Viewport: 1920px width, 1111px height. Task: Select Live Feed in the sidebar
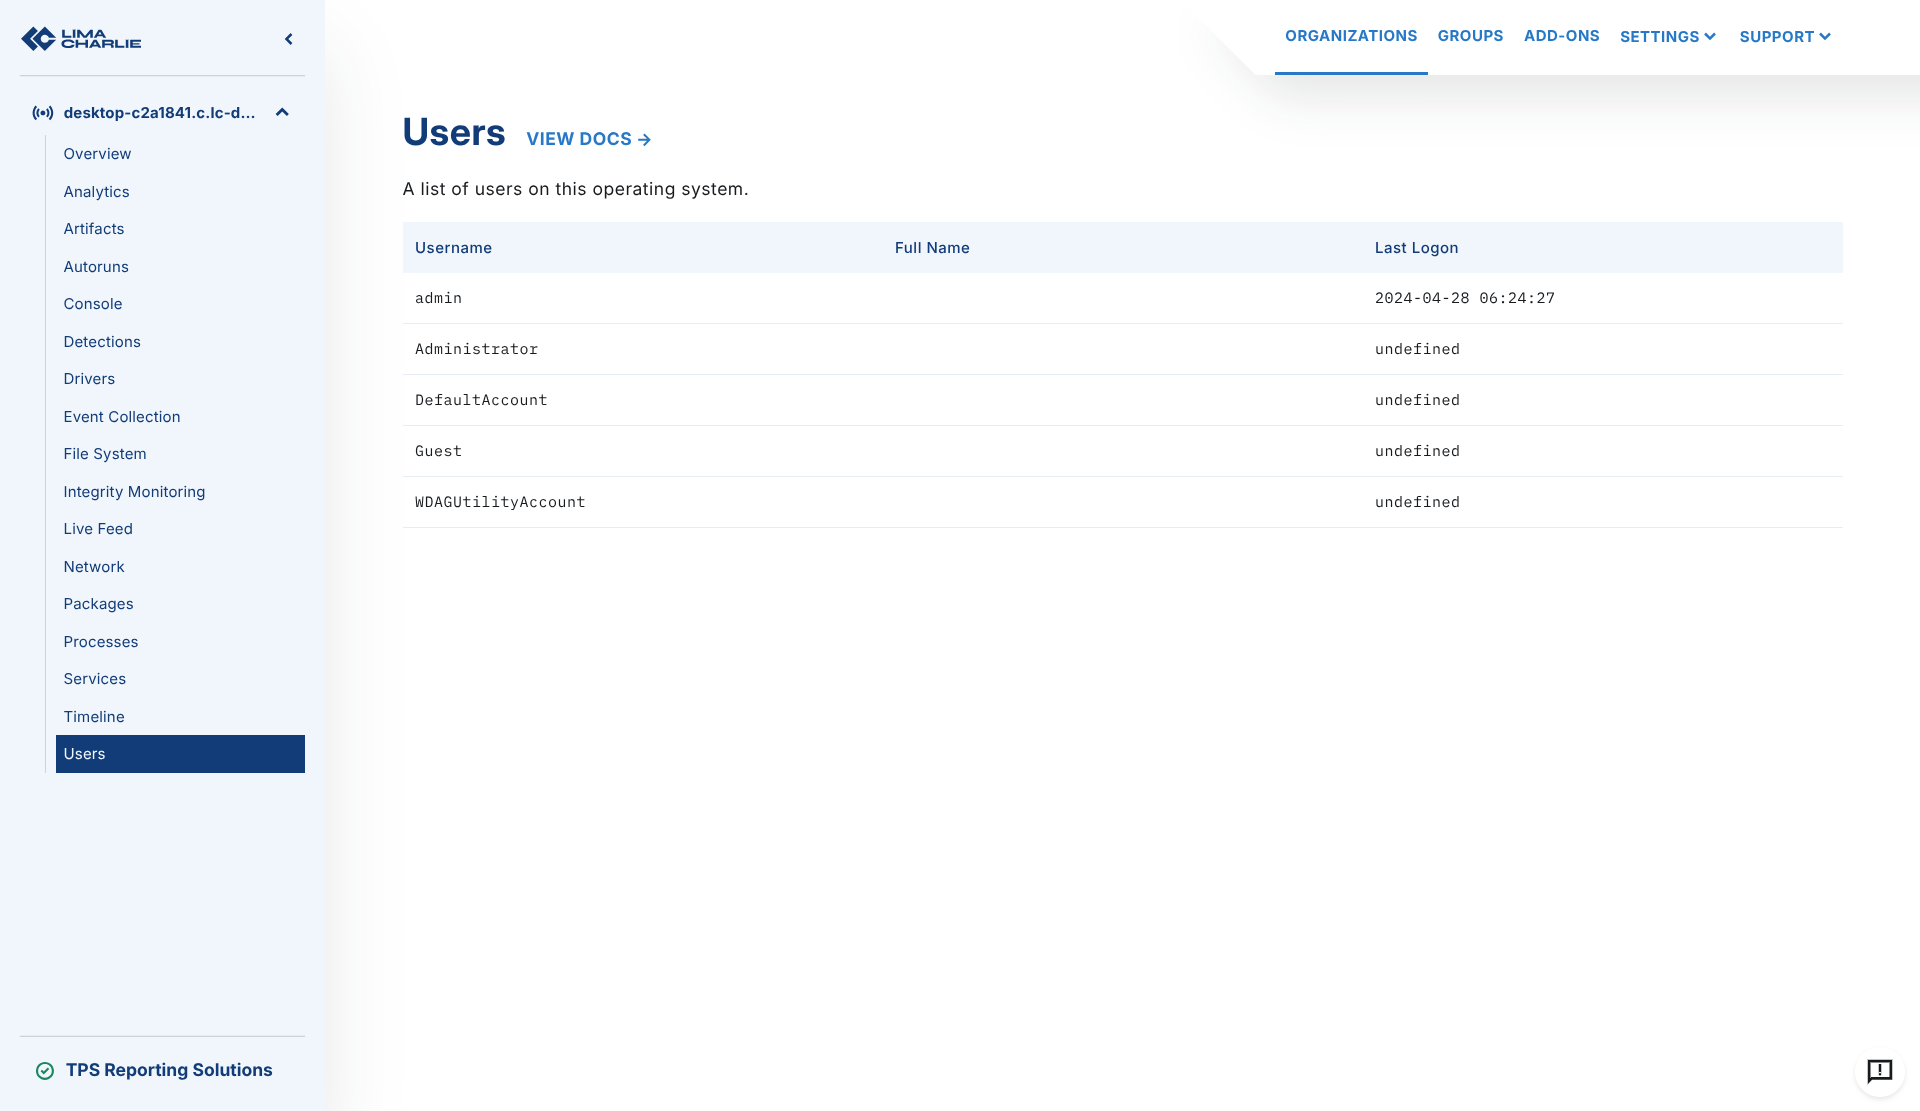[x=98, y=529]
